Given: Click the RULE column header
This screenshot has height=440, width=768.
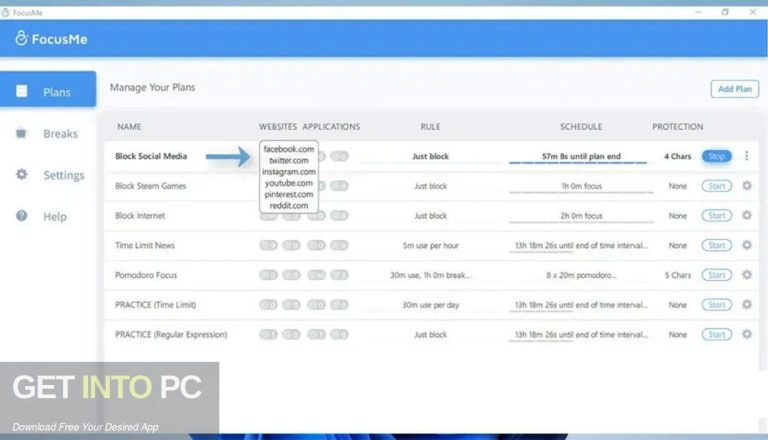Looking at the screenshot, I should click(x=430, y=126).
